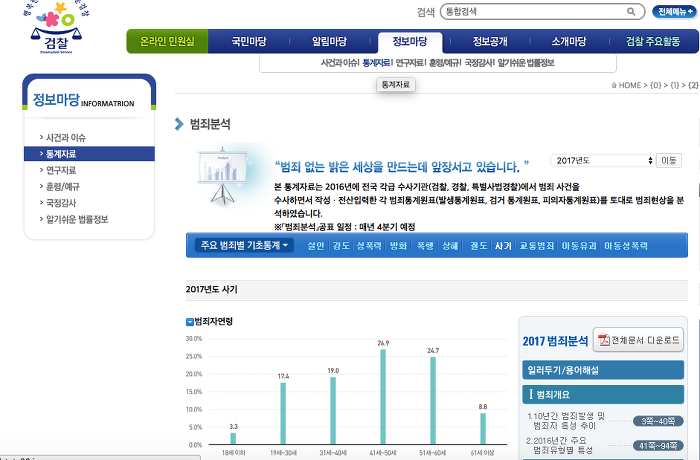Viewport: 700px width, 460px height.
Task: Select the 성폭력 crime category tab
Action: pyautogui.click(x=368, y=245)
